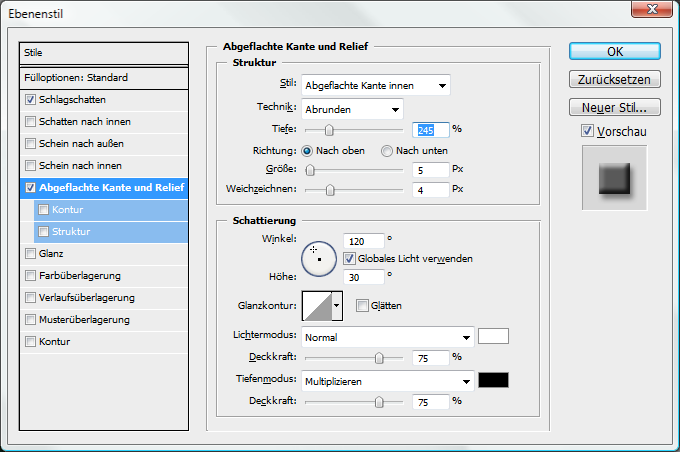Screen dimensions: 680x452
Task: Toggle the Glanz effect checkbox
Action: [x=30, y=253]
